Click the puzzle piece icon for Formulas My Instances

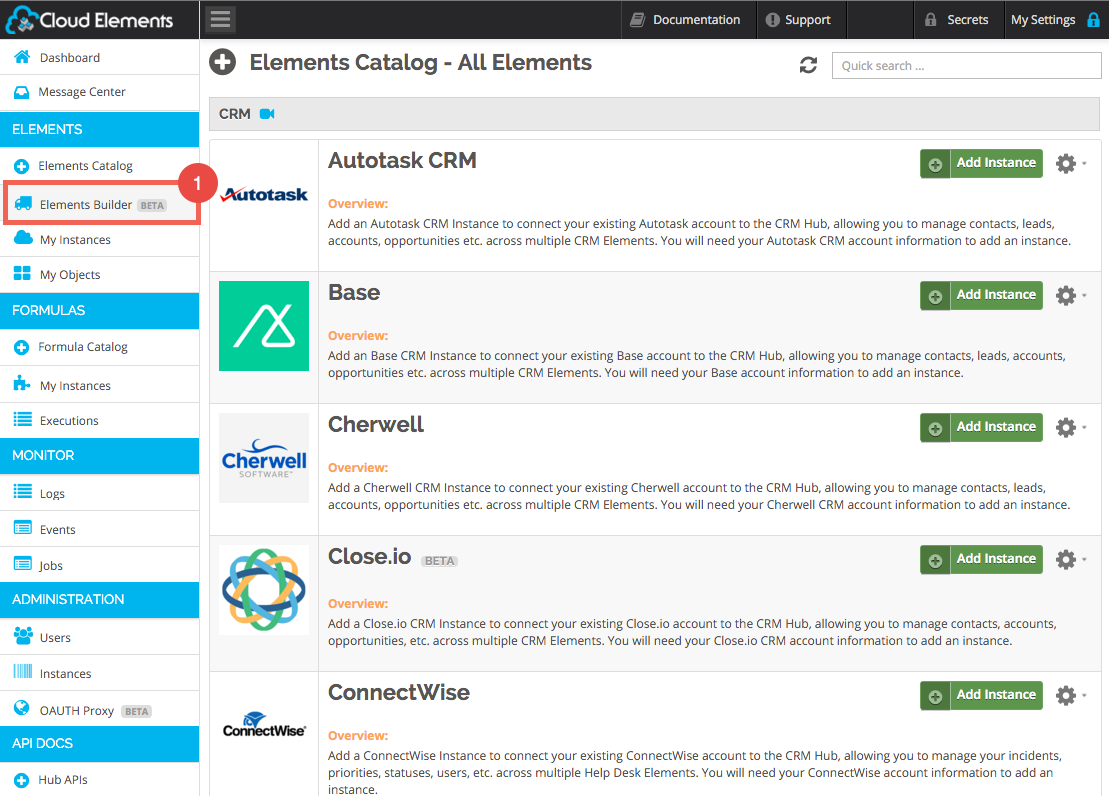[x=22, y=383]
